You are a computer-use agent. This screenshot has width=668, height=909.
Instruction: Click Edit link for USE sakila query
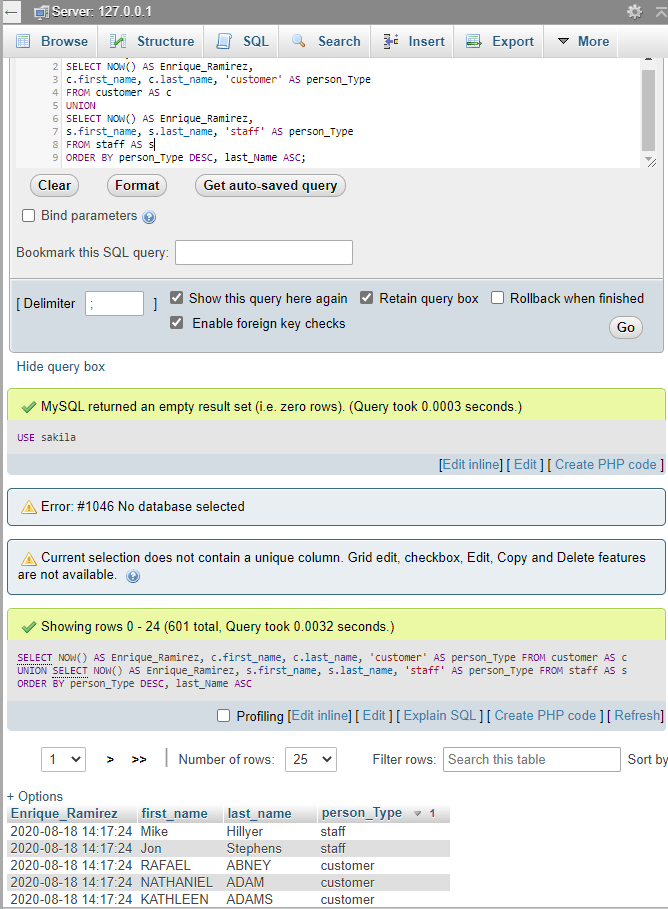(x=525, y=465)
